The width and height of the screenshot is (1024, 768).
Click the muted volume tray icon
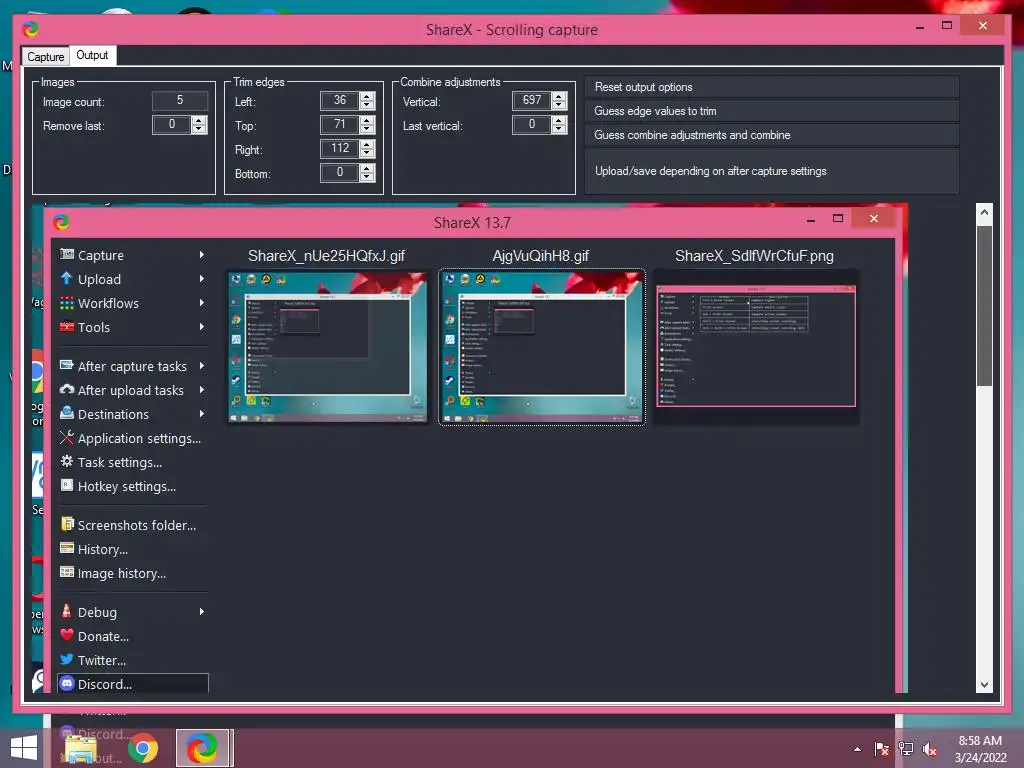tap(929, 749)
